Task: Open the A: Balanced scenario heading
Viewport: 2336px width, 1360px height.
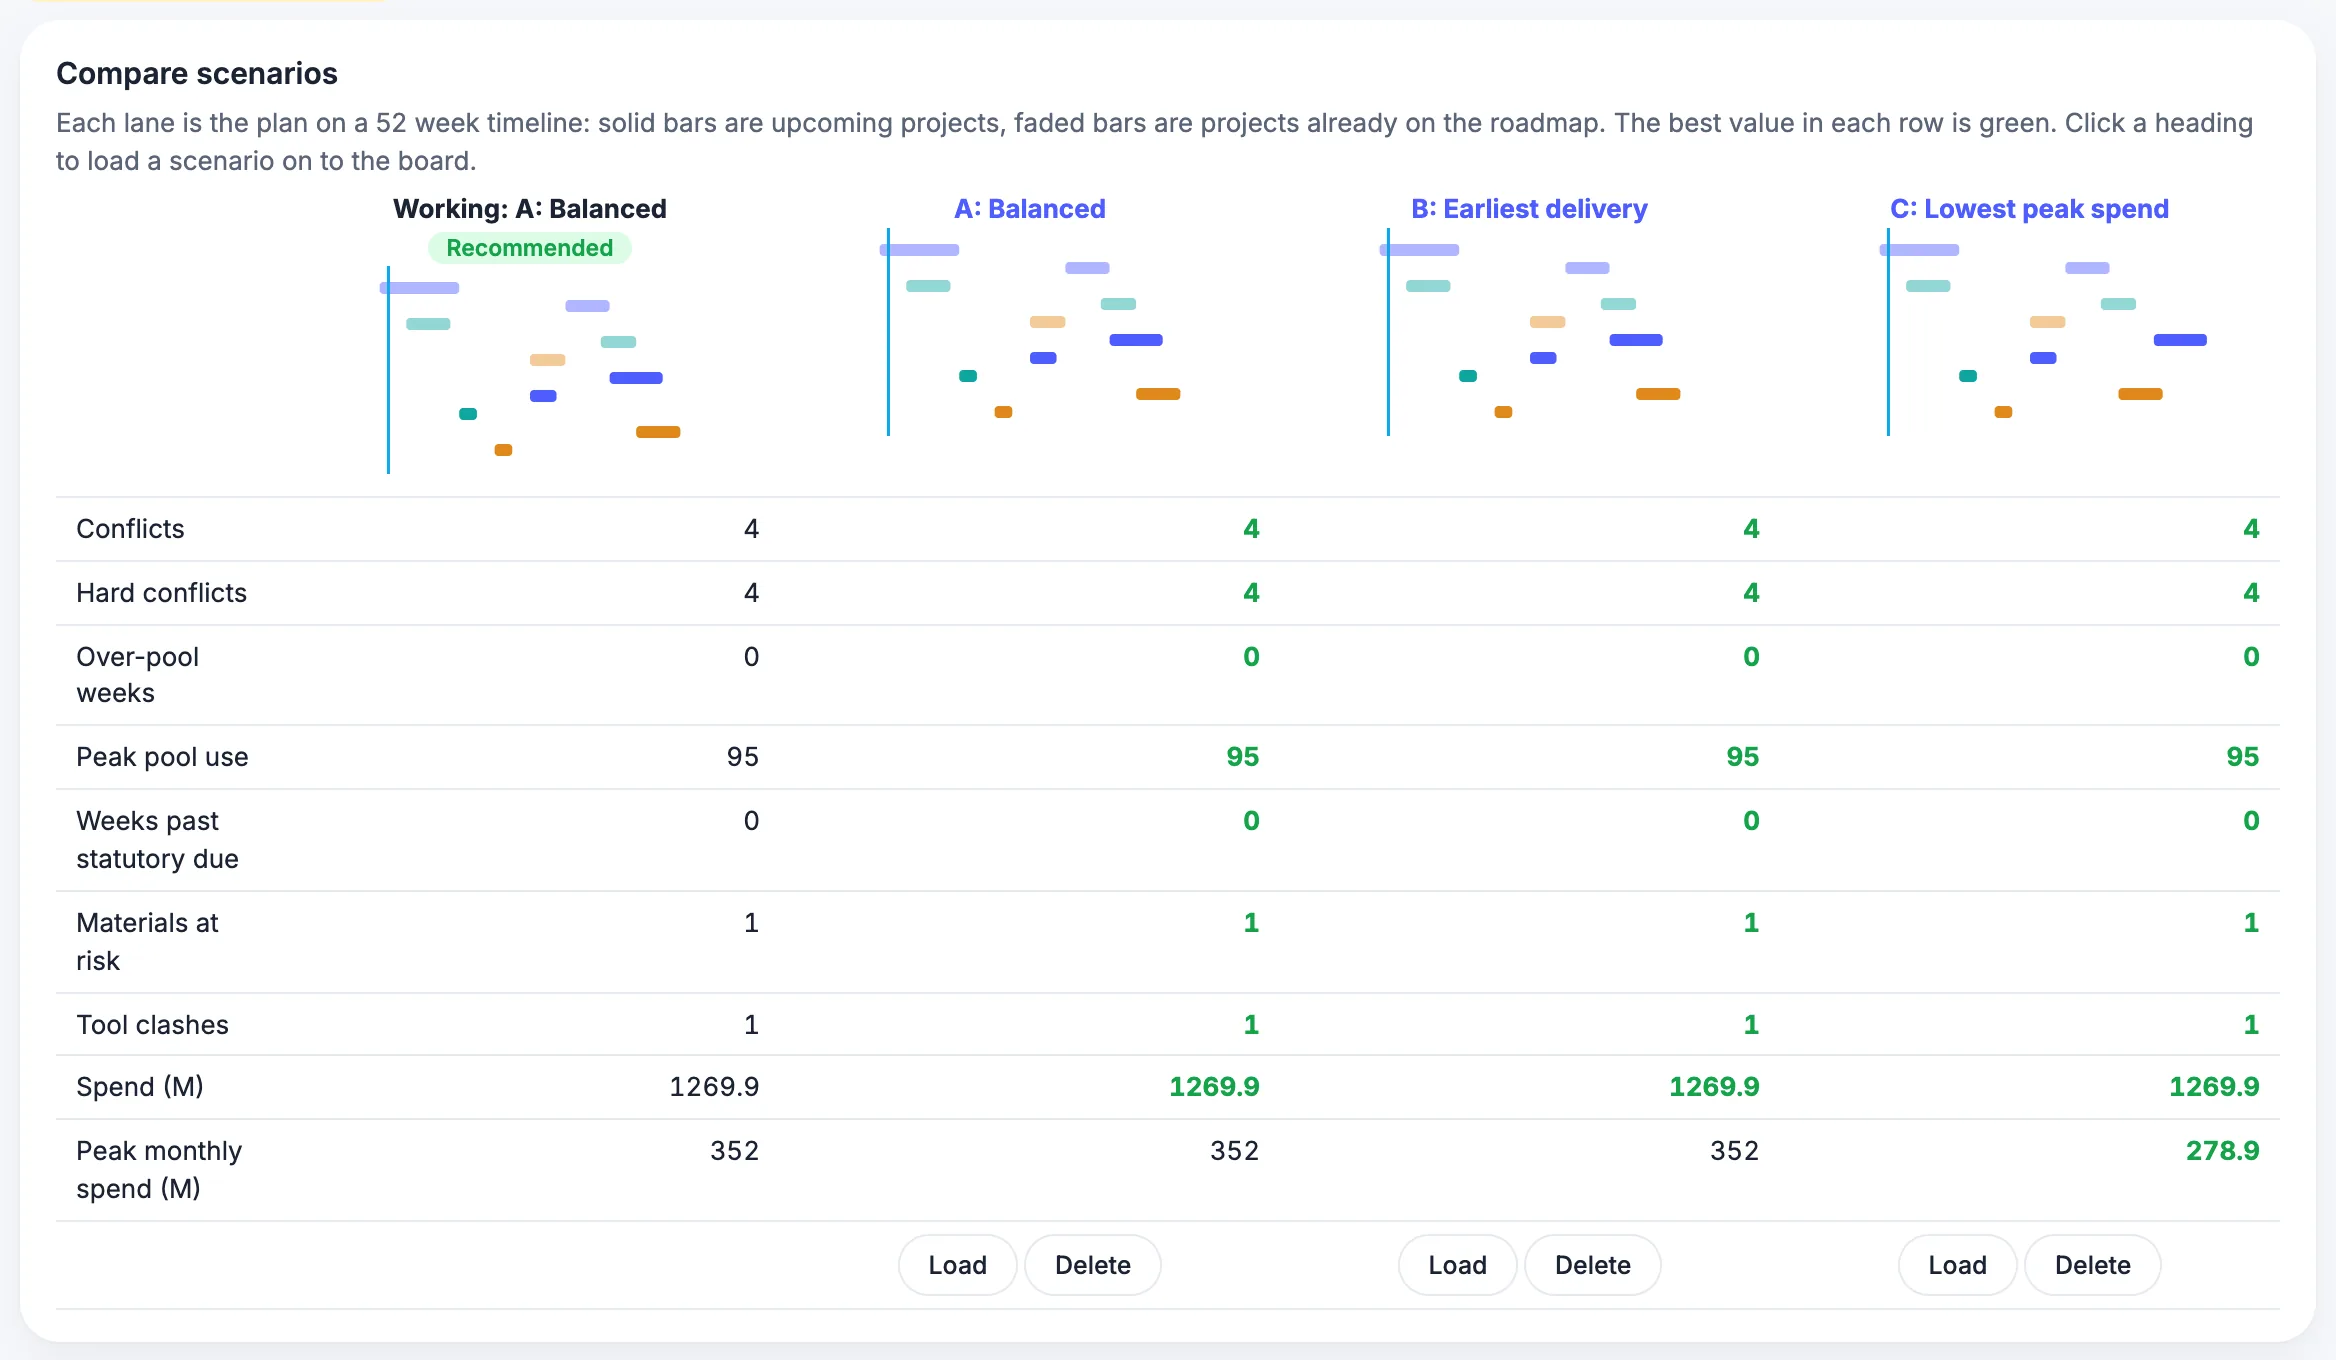Action: pos(1029,209)
